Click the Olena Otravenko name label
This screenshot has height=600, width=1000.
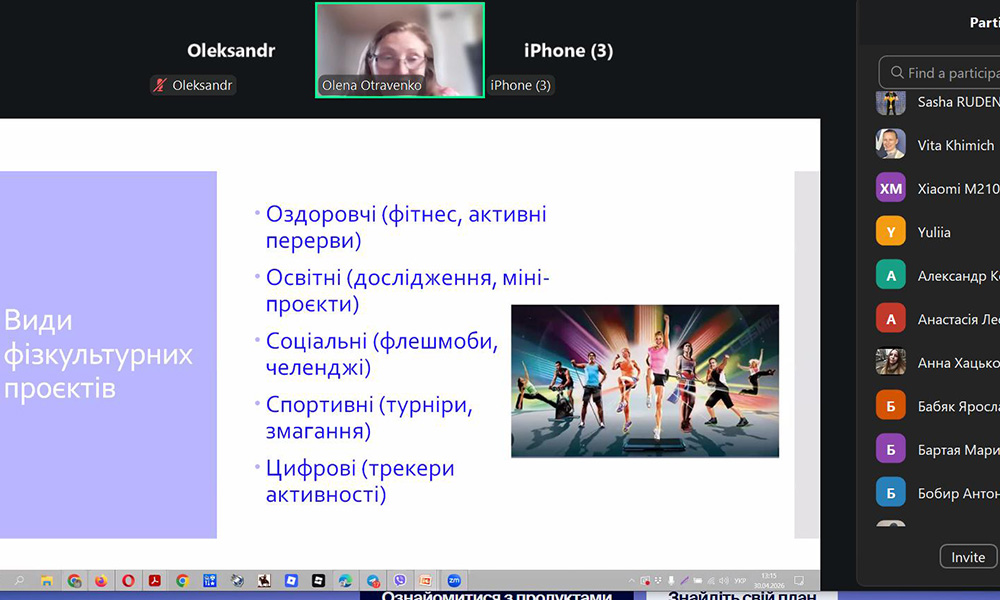tap(371, 85)
